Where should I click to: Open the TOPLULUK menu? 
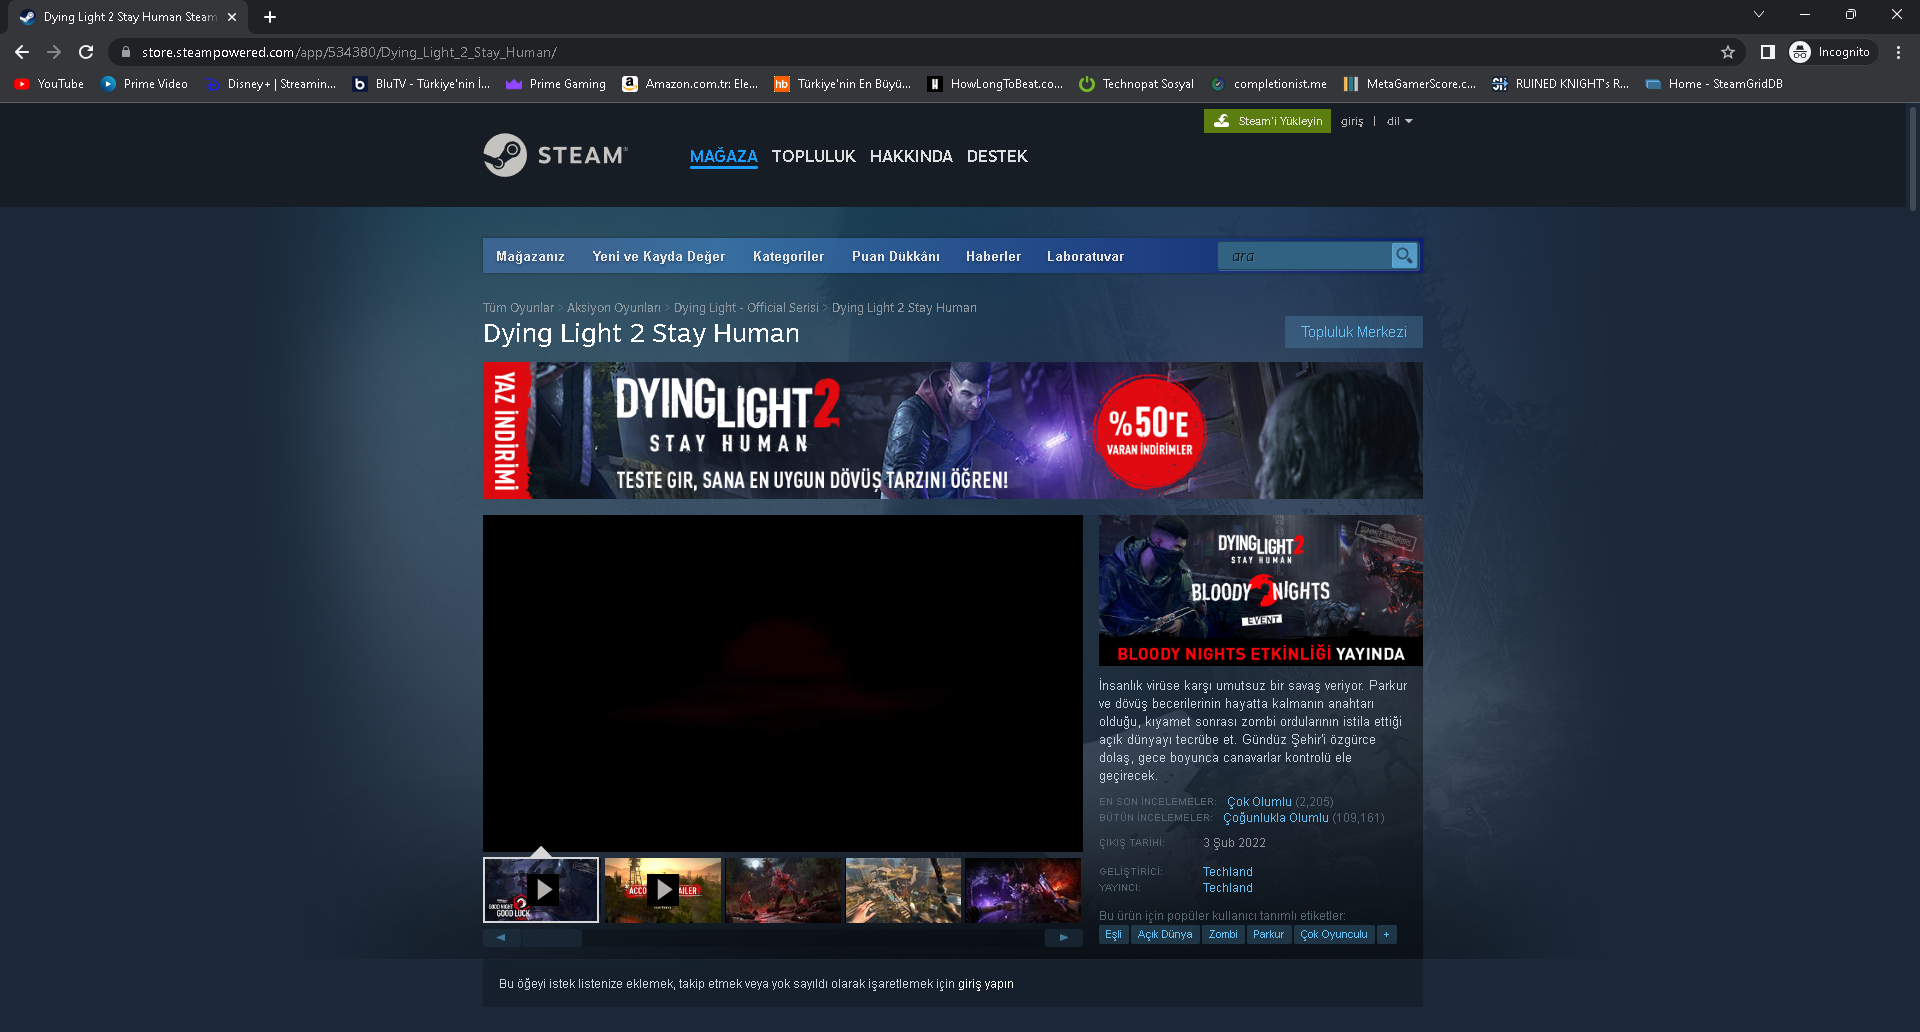[814, 156]
